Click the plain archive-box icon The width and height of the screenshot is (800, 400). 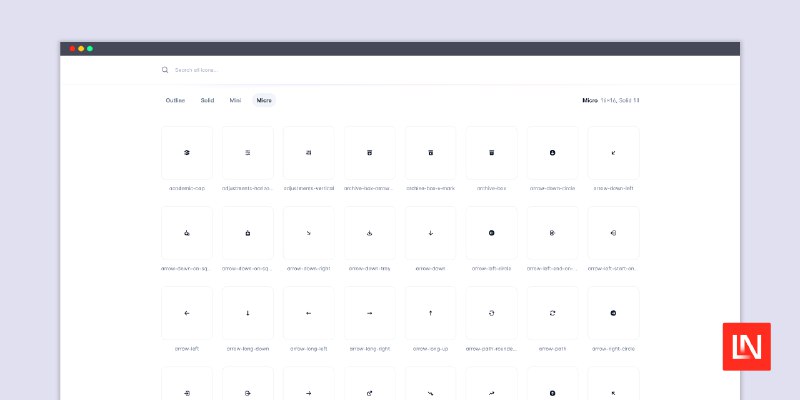pyautogui.click(x=491, y=153)
